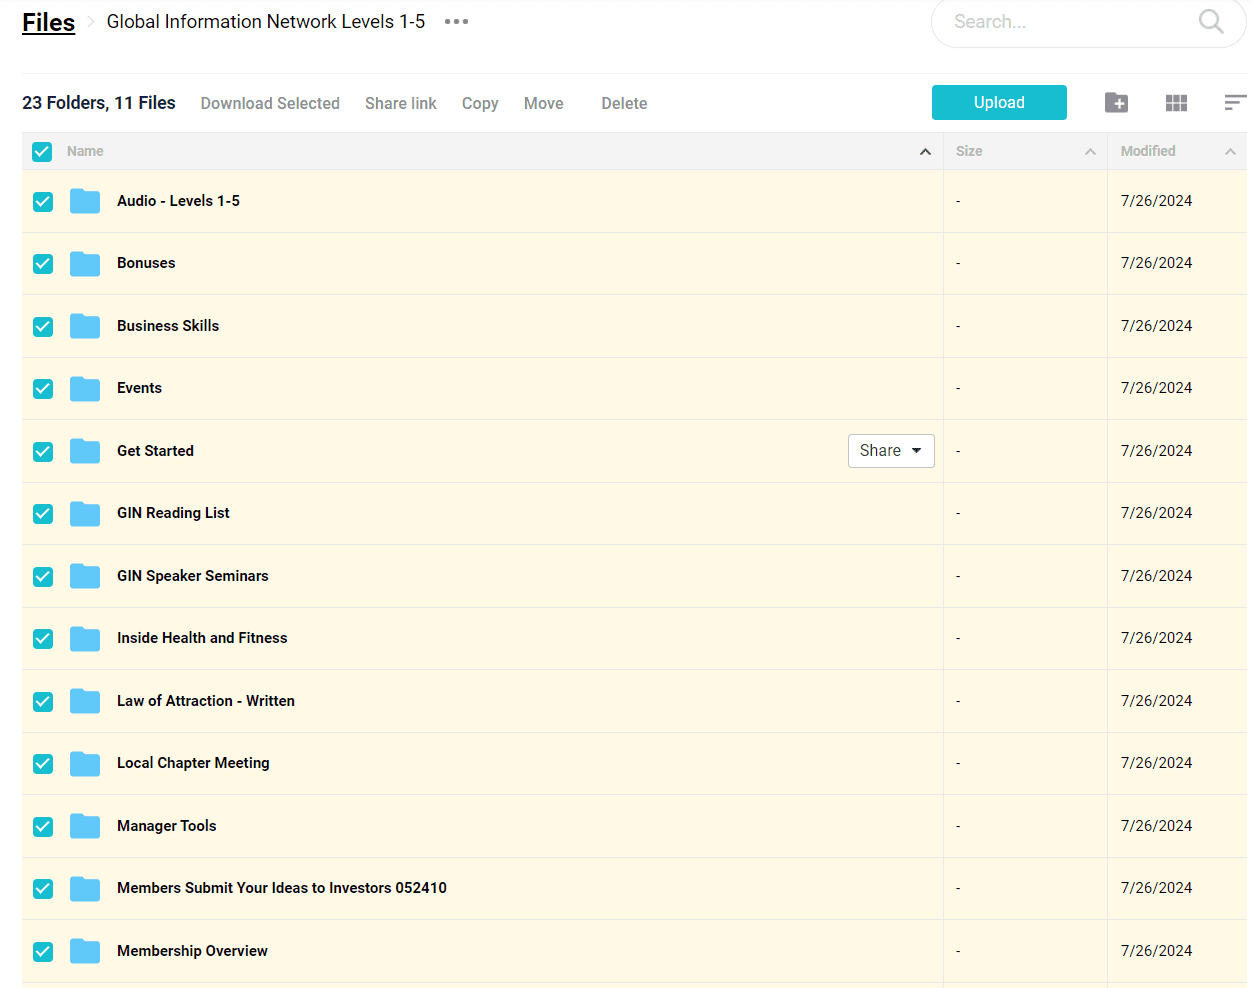Click Download Selected
This screenshot has width=1252, height=988.
coord(270,103)
